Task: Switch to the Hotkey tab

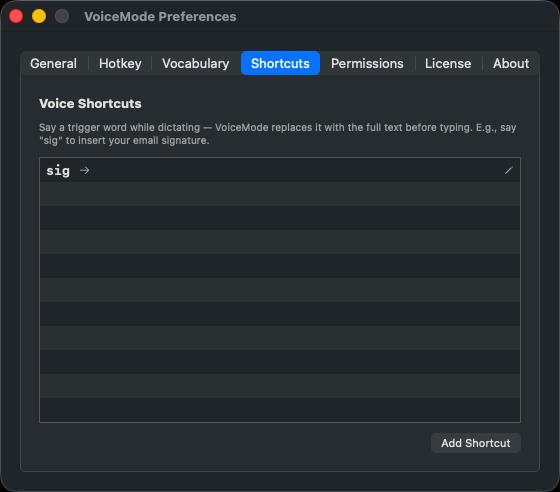Action: click(120, 63)
